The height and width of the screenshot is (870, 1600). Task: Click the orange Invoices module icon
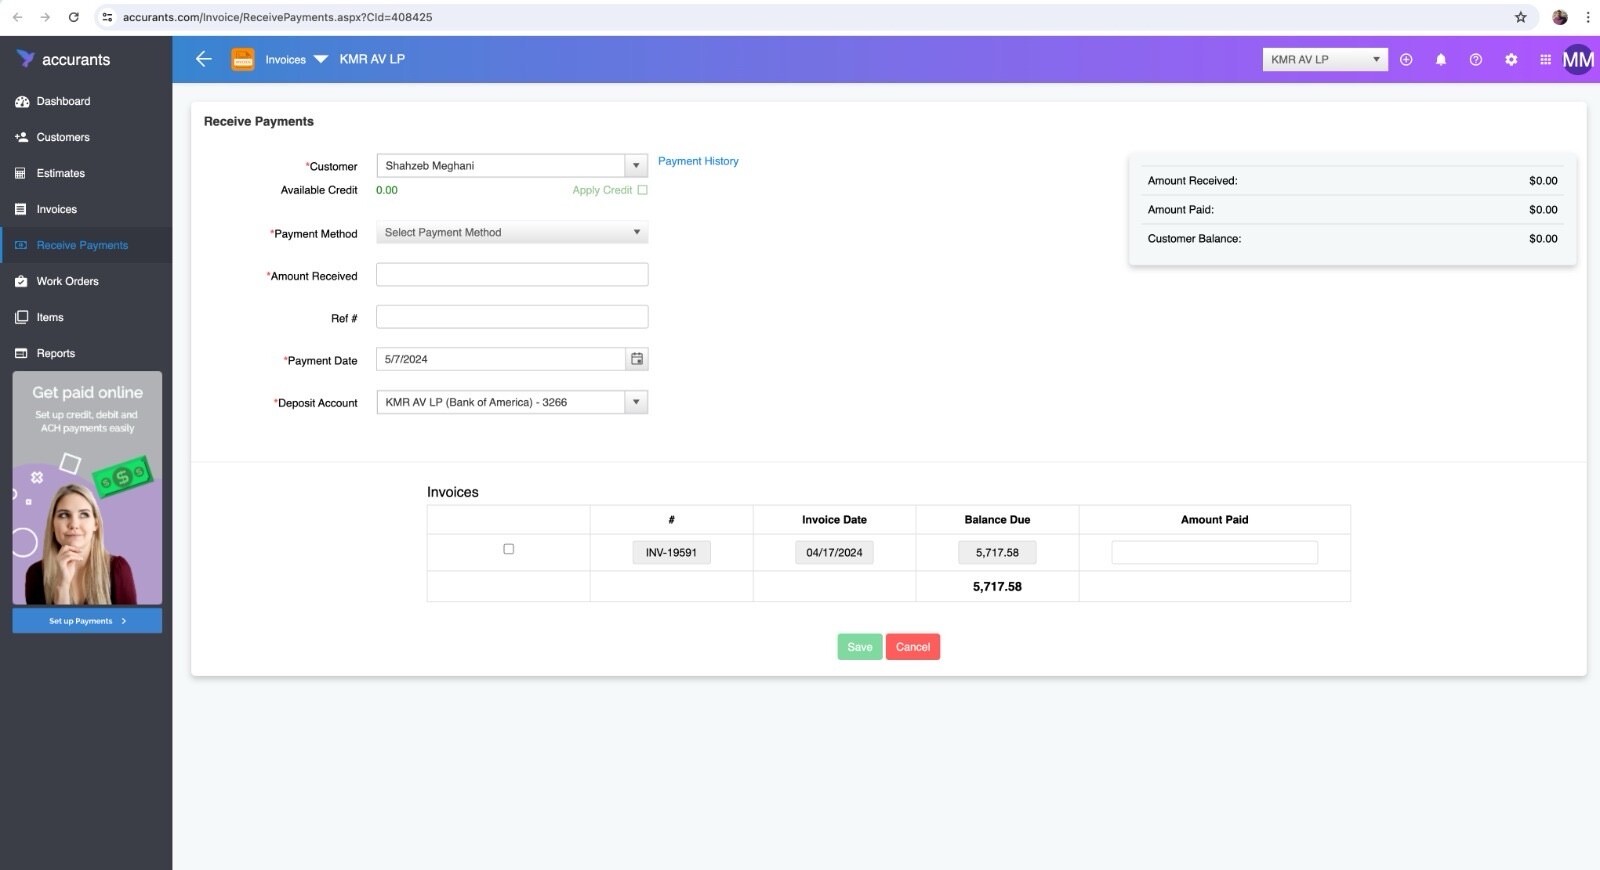tap(243, 59)
